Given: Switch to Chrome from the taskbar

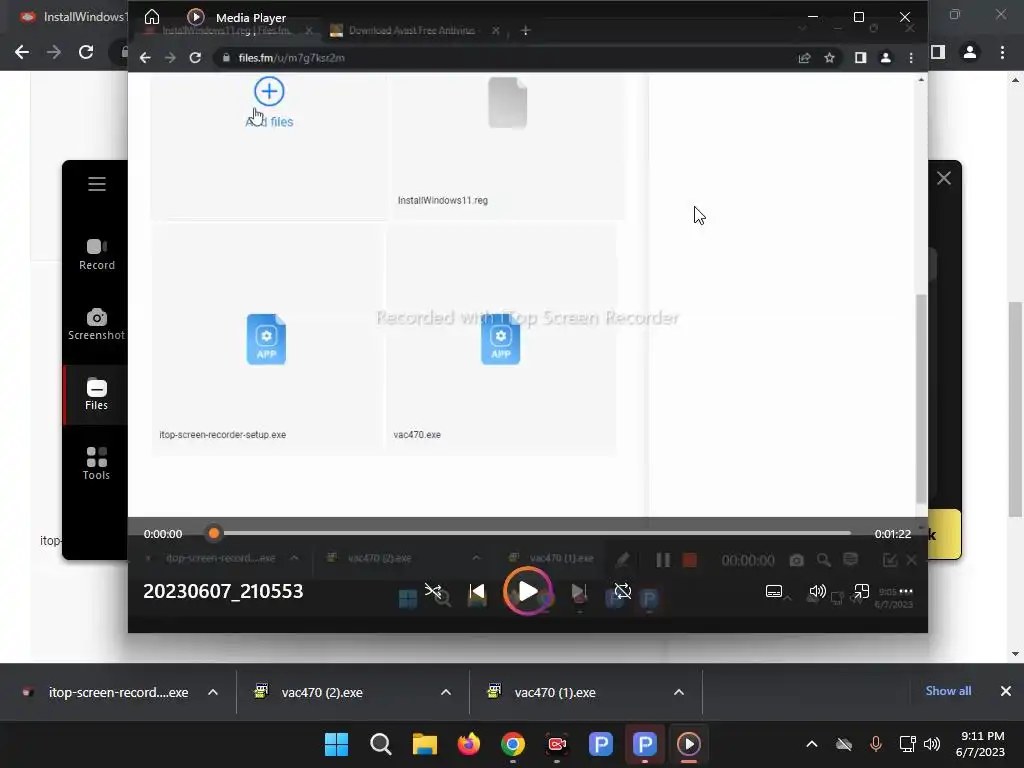Looking at the screenshot, I should point(513,744).
